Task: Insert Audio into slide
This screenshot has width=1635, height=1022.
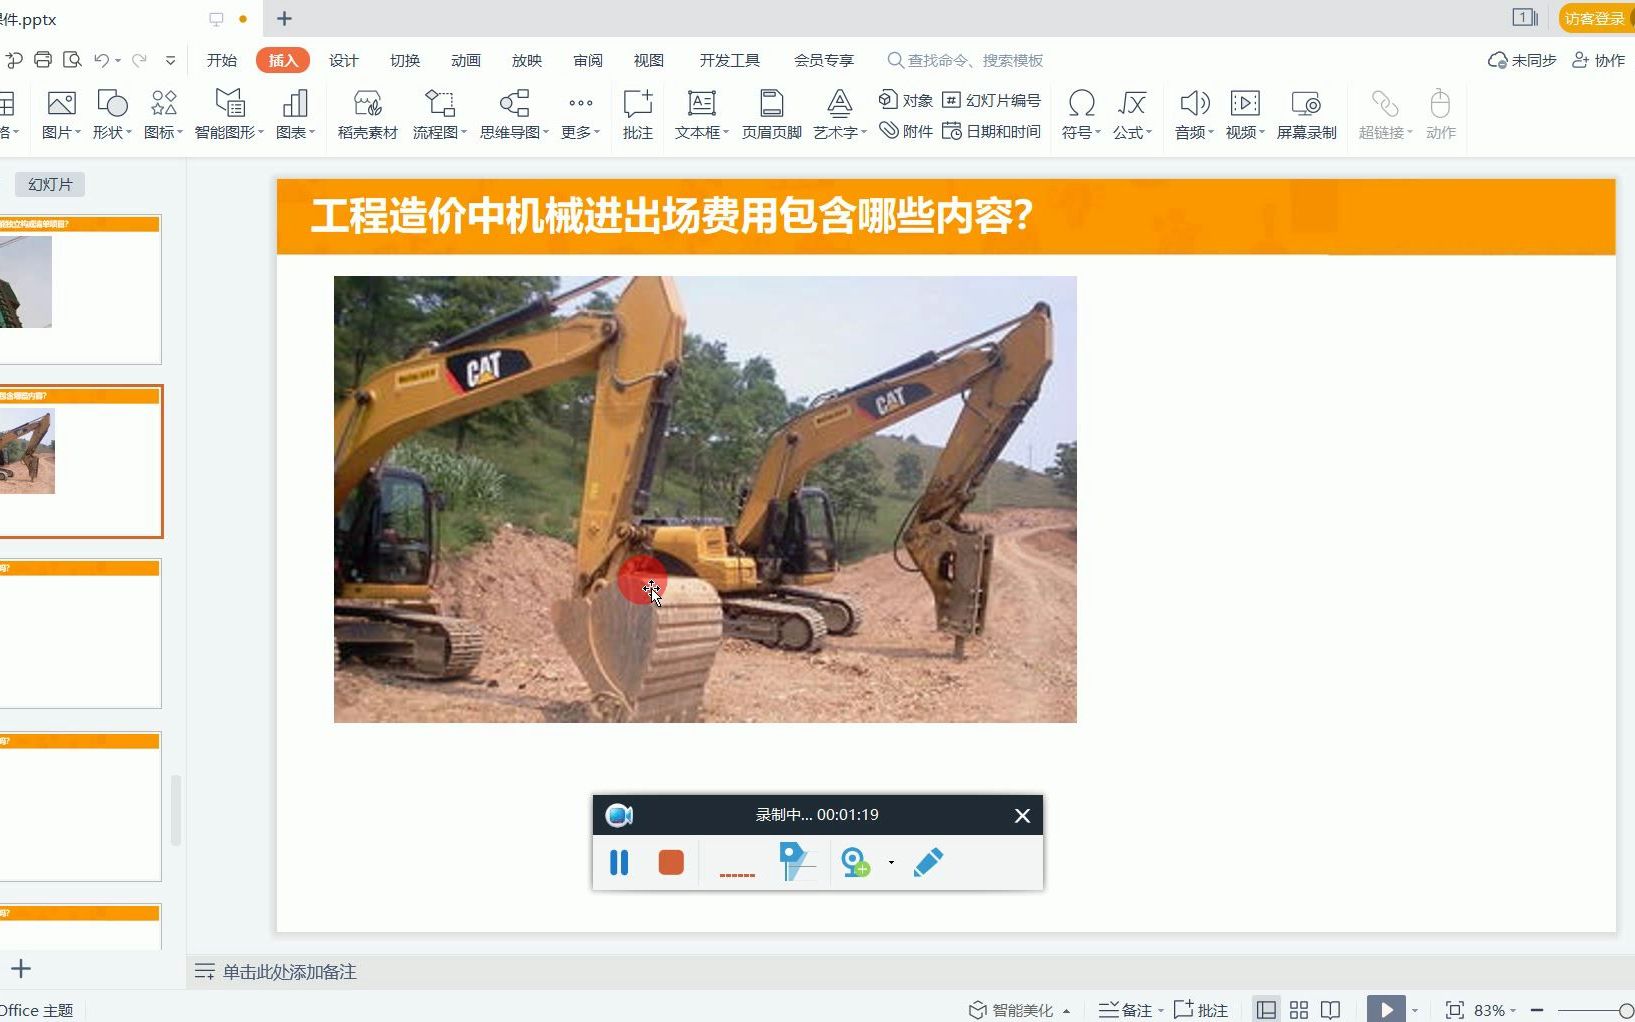Action: click(x=1194, y=114)
